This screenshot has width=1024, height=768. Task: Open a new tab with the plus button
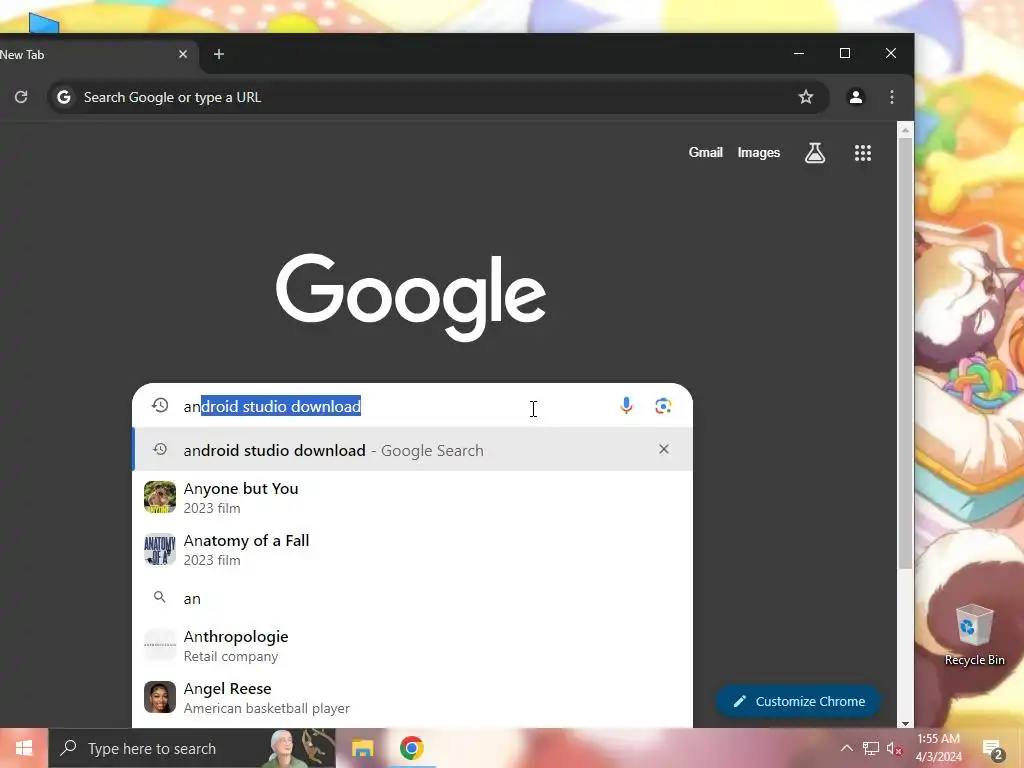219,54
